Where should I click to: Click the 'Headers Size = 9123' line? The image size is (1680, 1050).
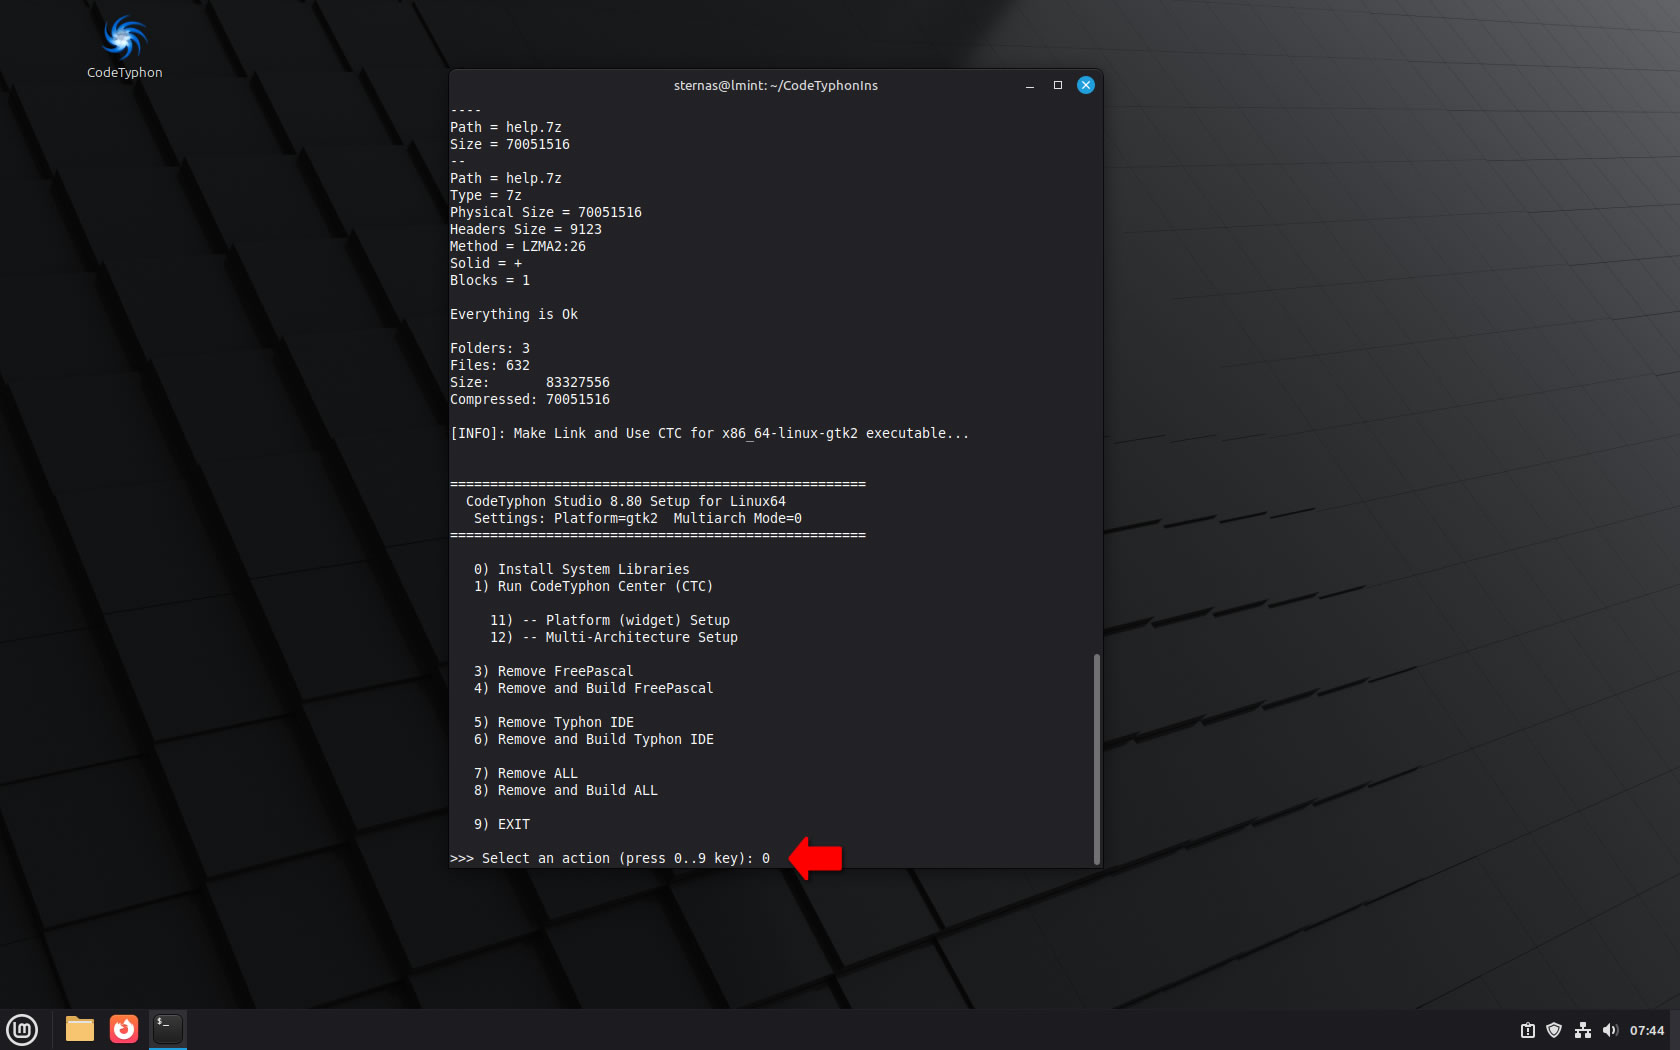[x=526, y=229]
